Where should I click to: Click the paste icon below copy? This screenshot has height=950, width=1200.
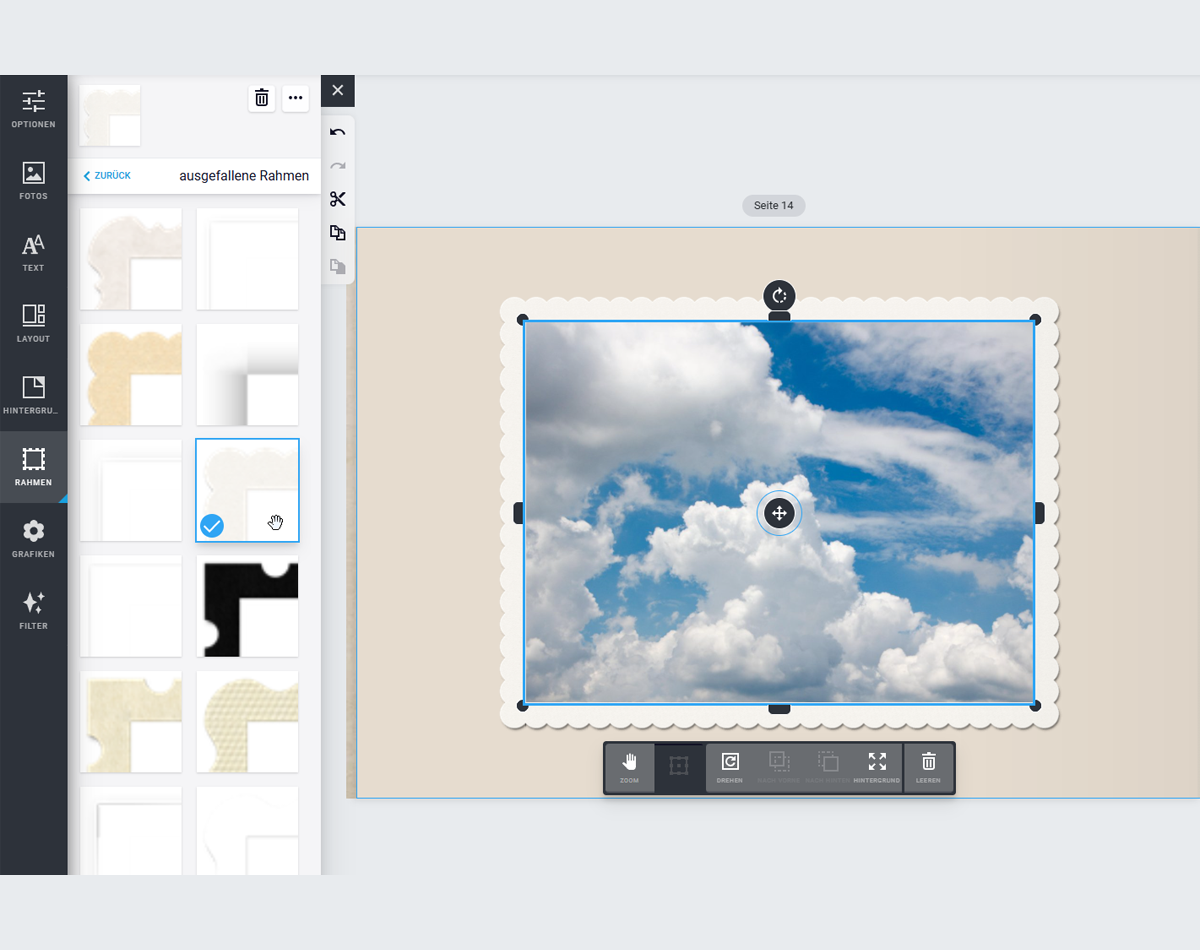tap(338, 266)
